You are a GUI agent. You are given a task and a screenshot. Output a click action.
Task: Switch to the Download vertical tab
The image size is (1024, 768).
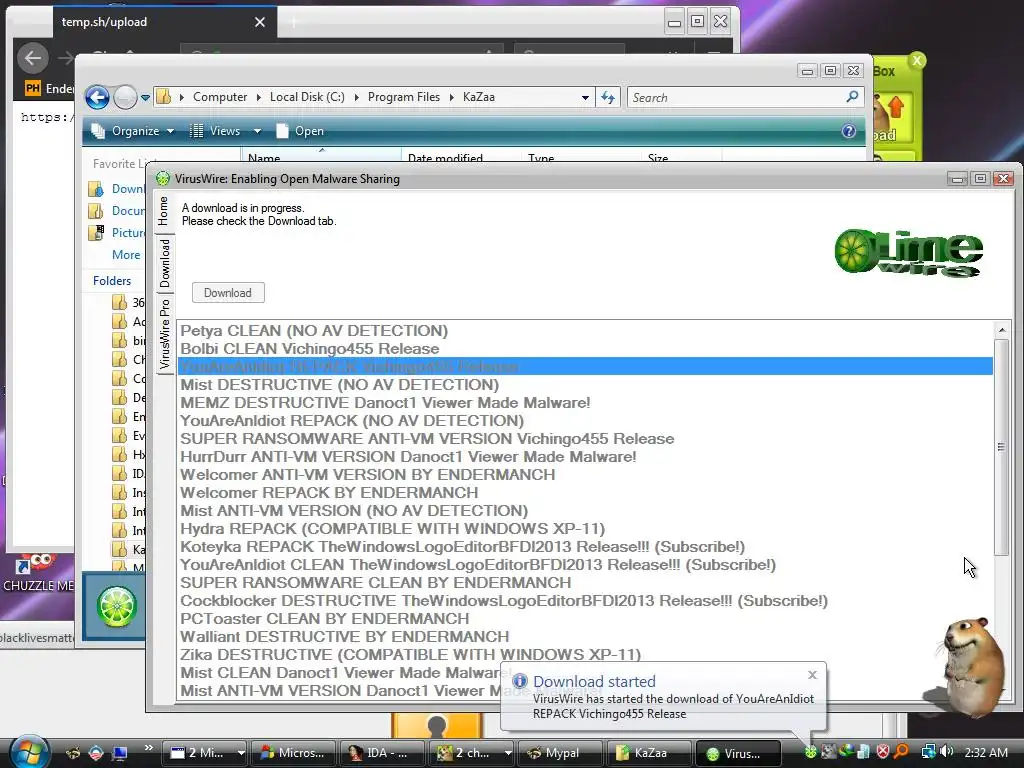[x=164, y=263]
